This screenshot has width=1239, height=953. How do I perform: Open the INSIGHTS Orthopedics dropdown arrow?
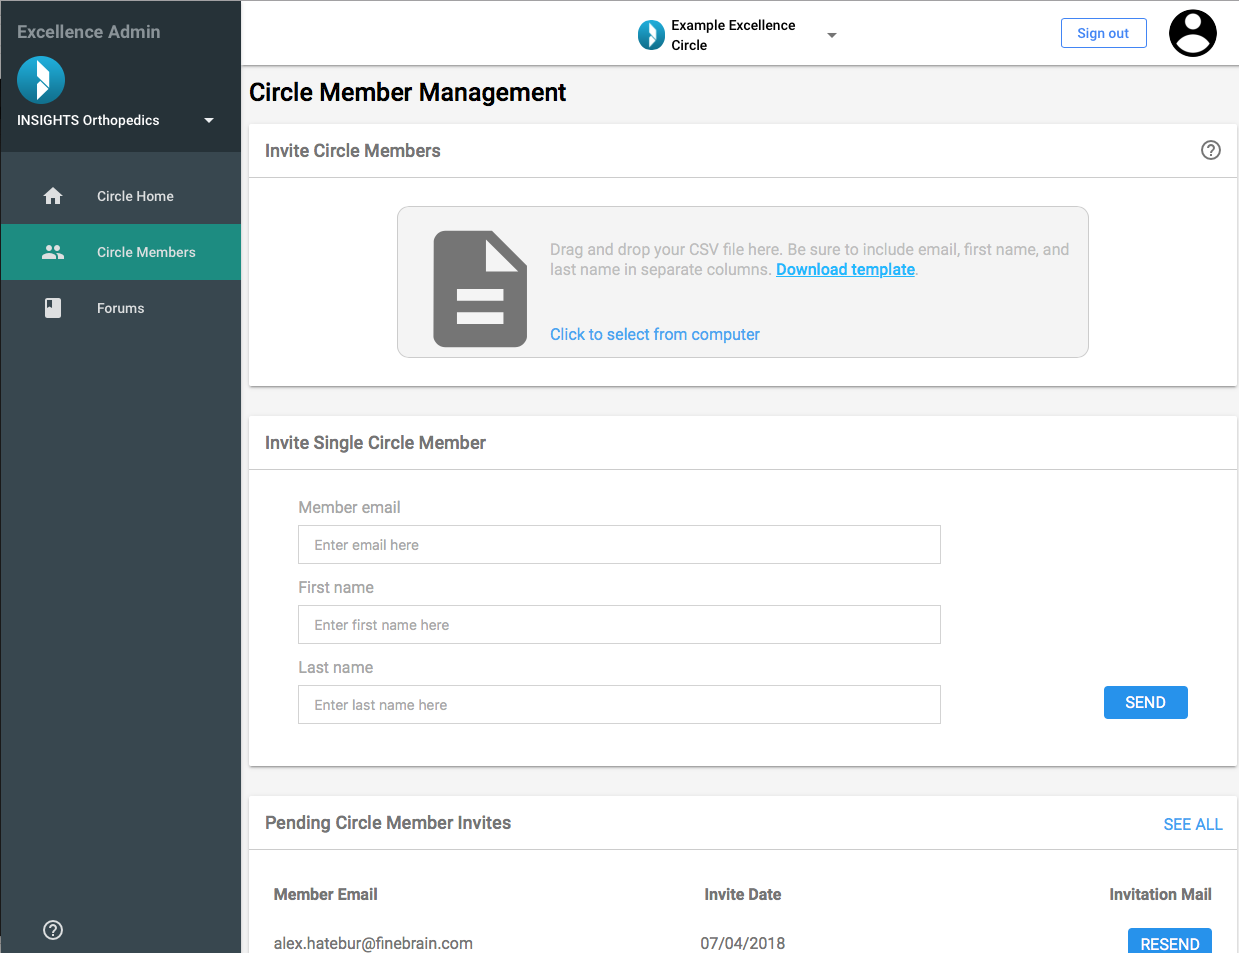point(209,121)
